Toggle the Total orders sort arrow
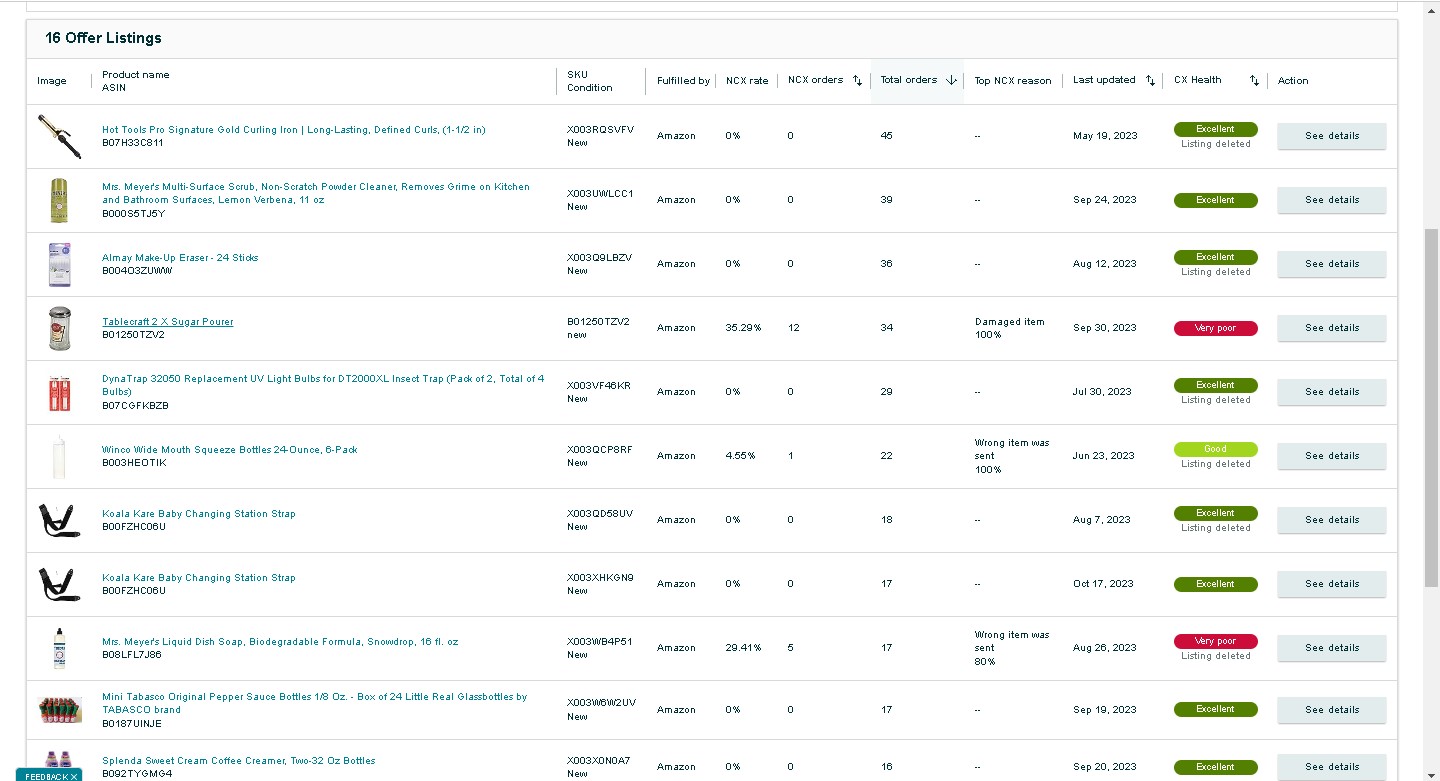Viewport: 1440px width, 781px height. point(951,81)
